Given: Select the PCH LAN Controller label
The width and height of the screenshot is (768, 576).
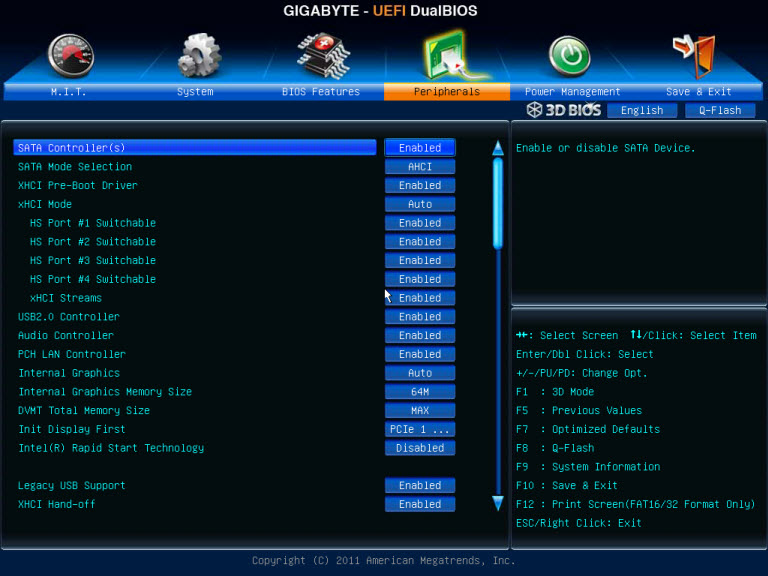Looking at the screenshot, I should click(72, 354).
